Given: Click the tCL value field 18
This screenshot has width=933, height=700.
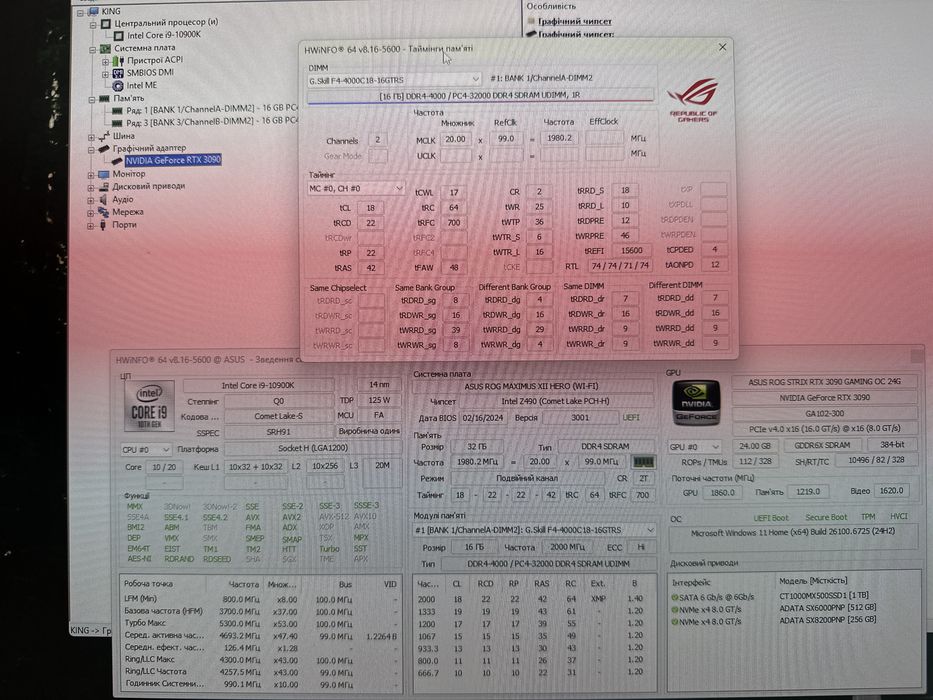Looking at the screenshot, I should point(370,208).
